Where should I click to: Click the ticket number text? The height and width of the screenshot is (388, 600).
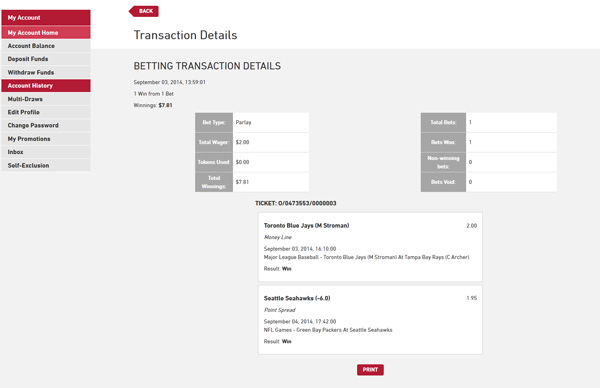click(x=296, y=203)
